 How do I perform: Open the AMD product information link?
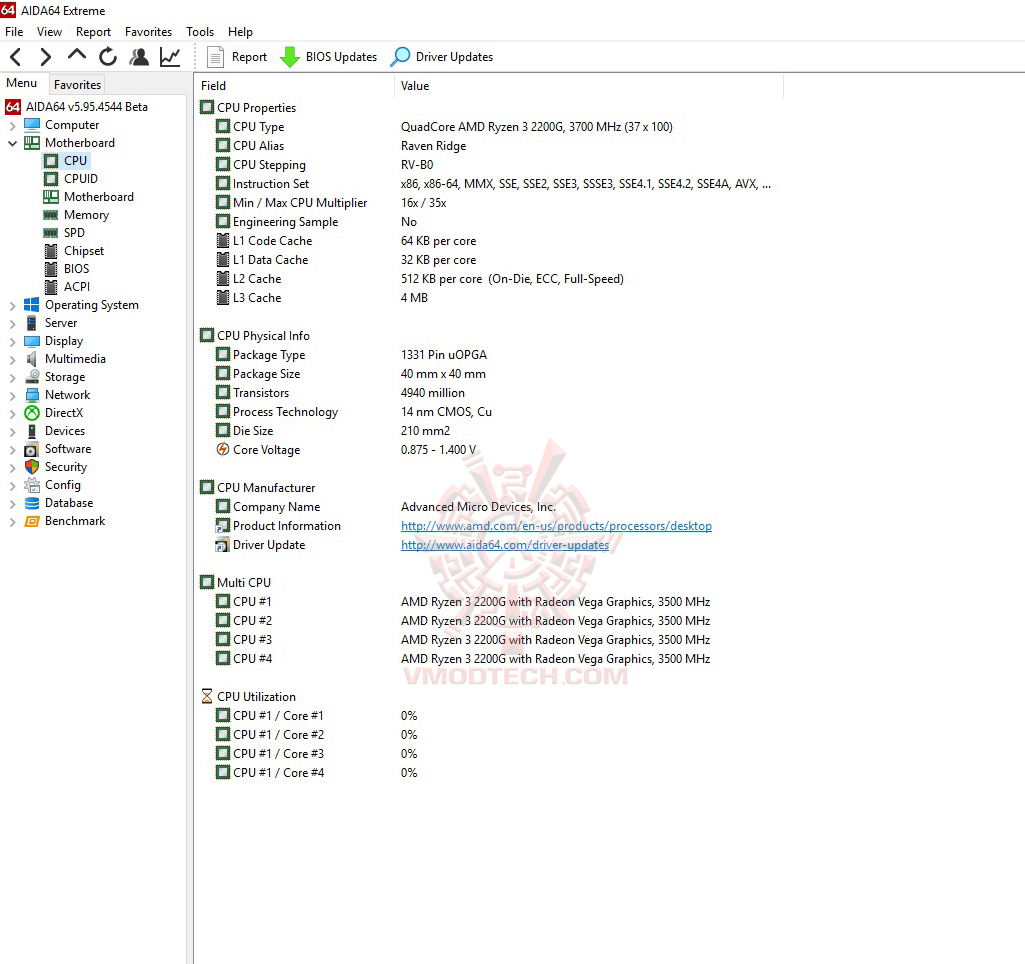pos(556,525)
